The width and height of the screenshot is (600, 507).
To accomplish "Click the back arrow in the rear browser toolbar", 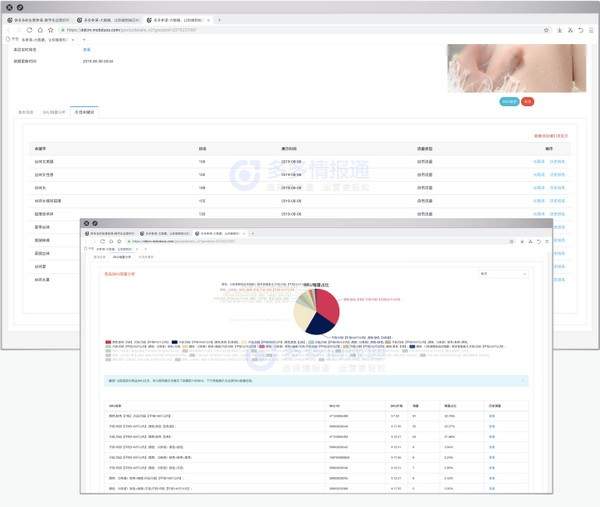I will 9,30.
